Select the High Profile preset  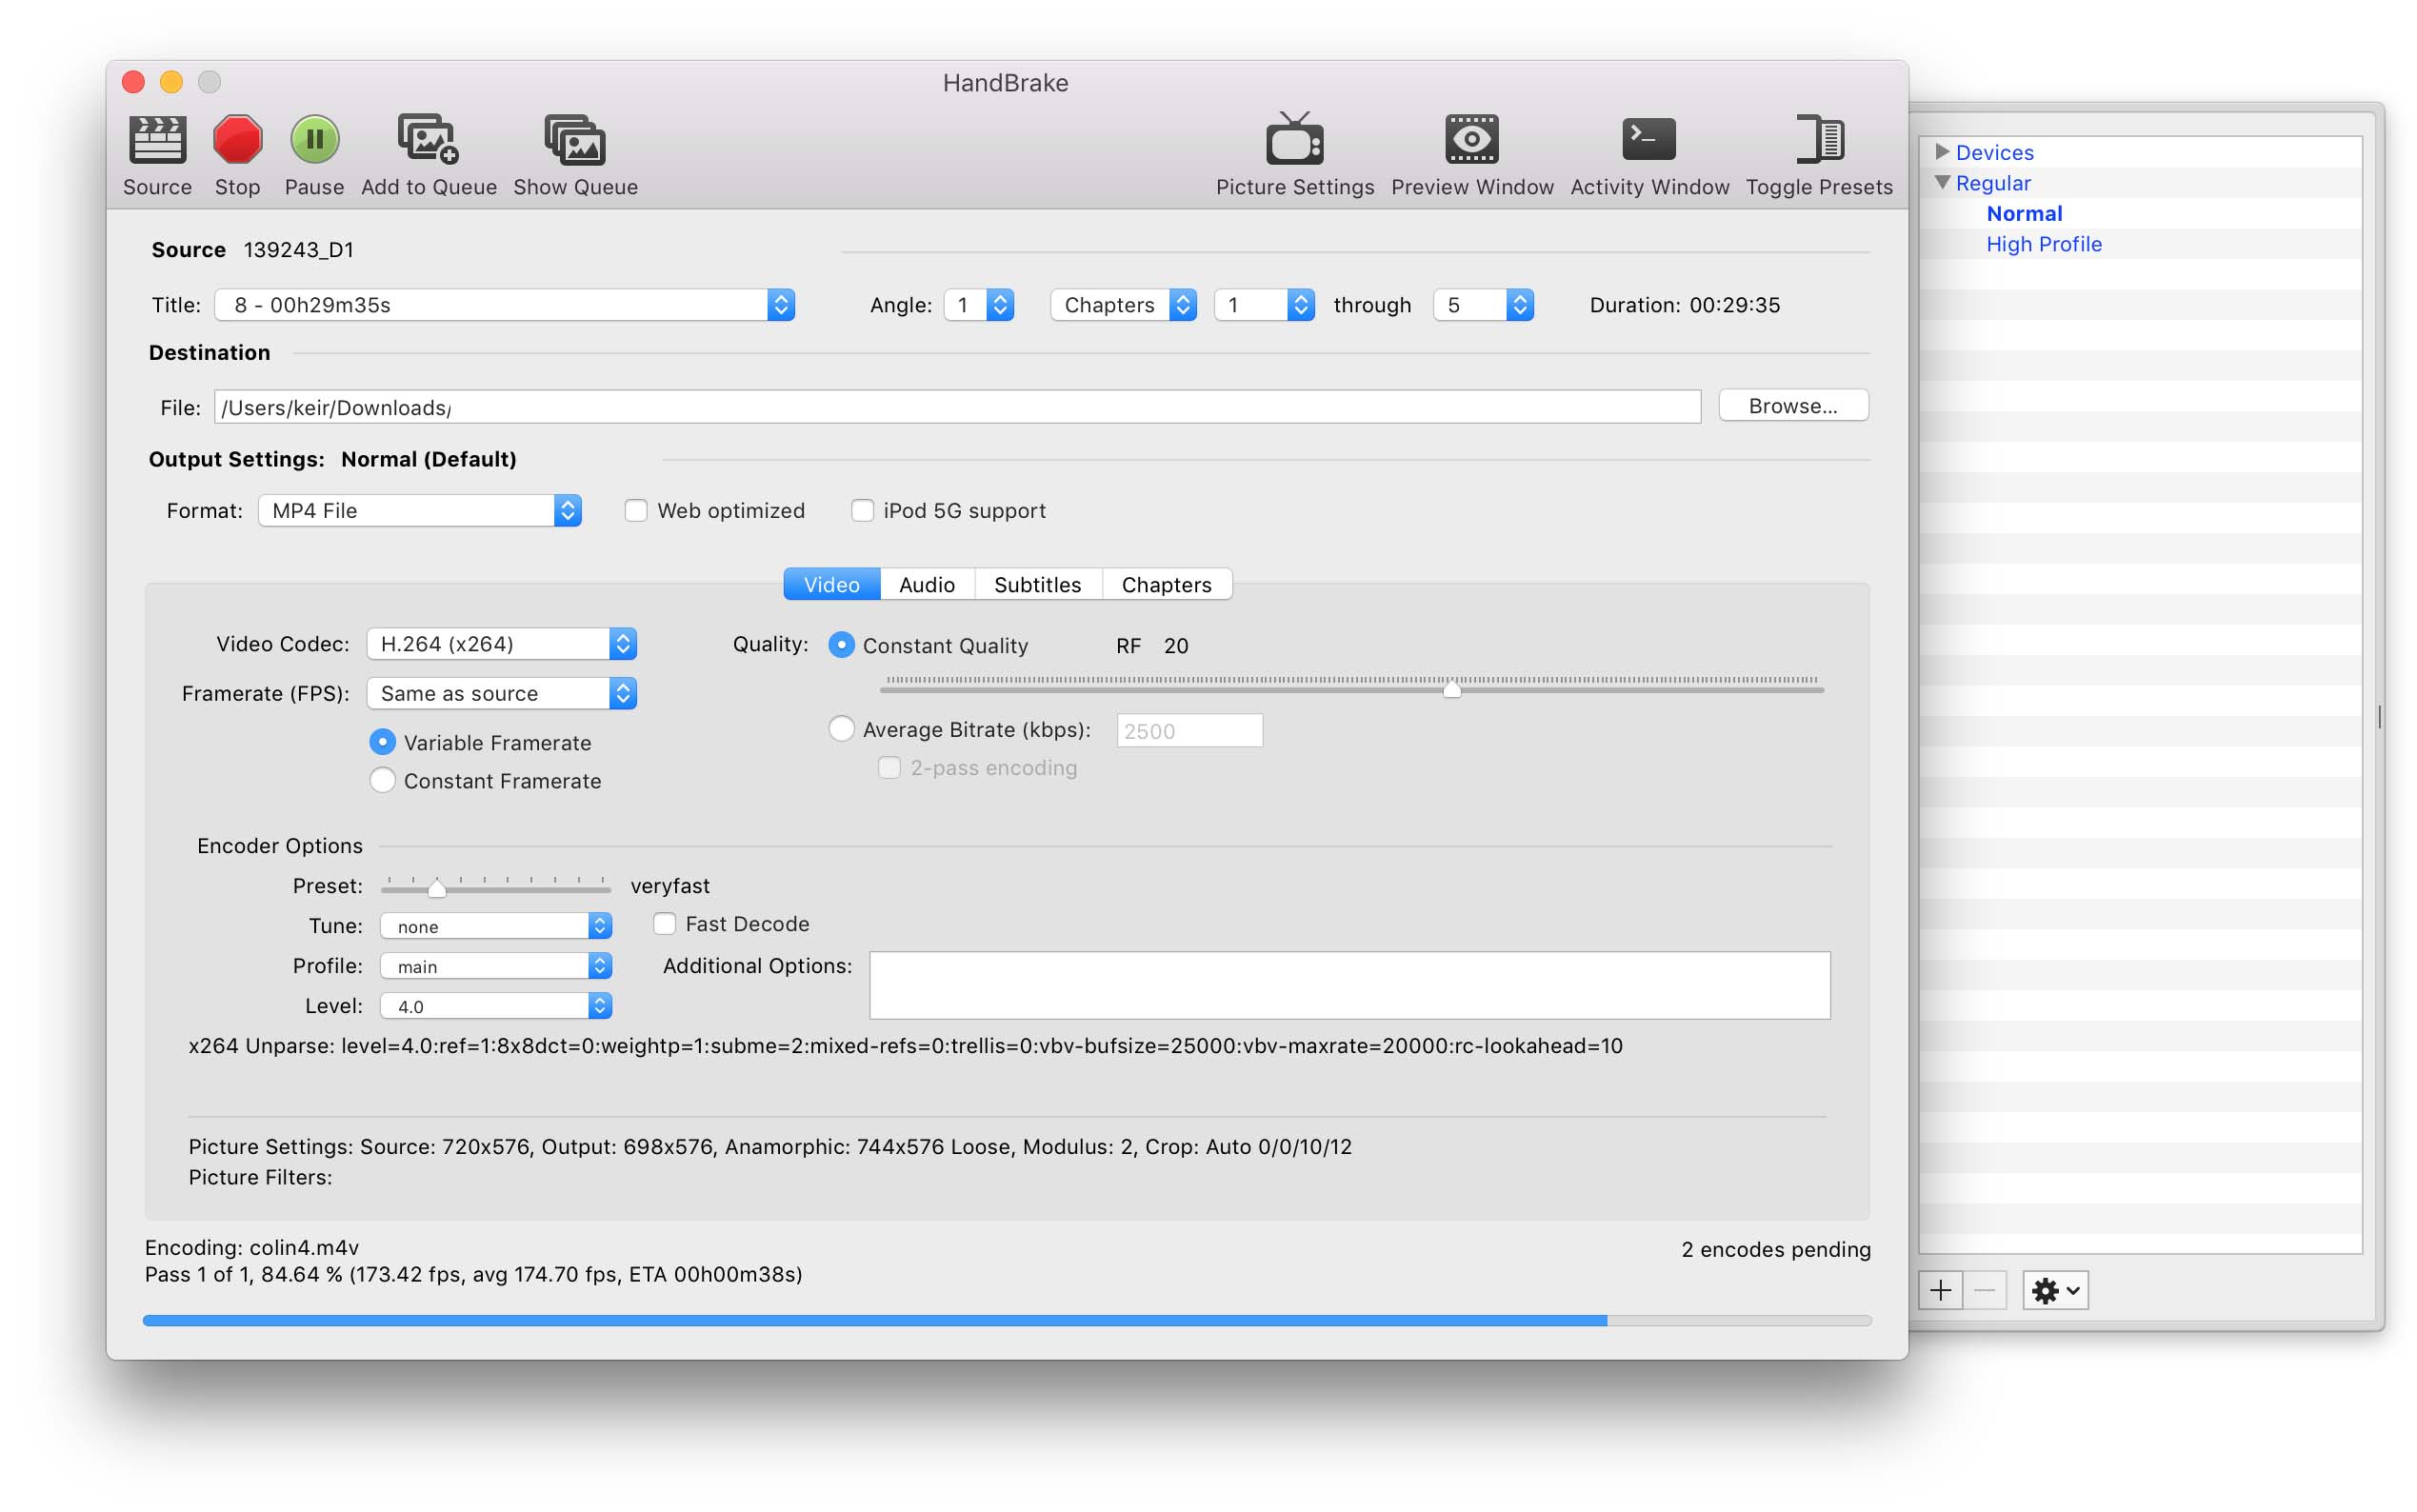coord(2044,245)
